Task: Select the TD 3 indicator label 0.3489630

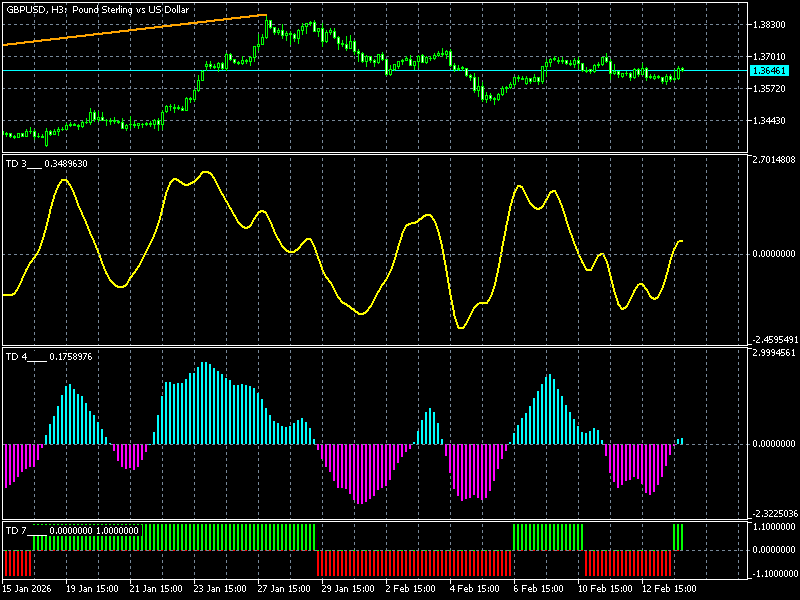Action: point(46,164)
